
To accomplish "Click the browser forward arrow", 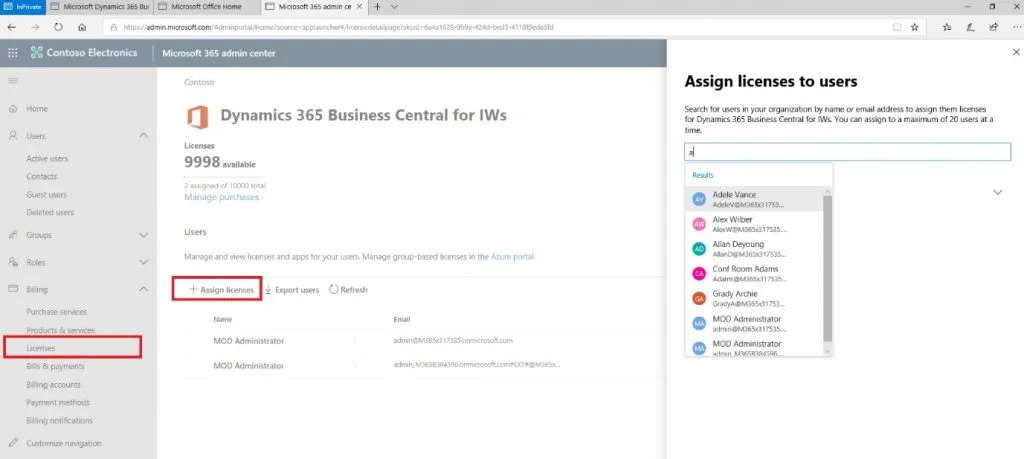I will point(35,27).
